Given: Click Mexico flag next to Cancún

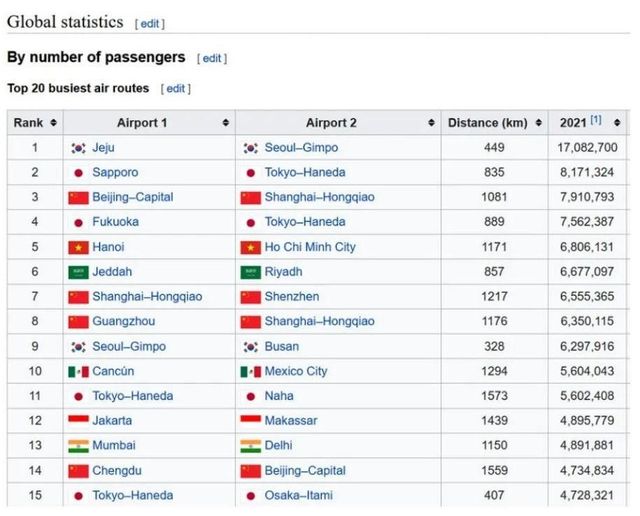Looking at the screenshot, I should 78,371.
